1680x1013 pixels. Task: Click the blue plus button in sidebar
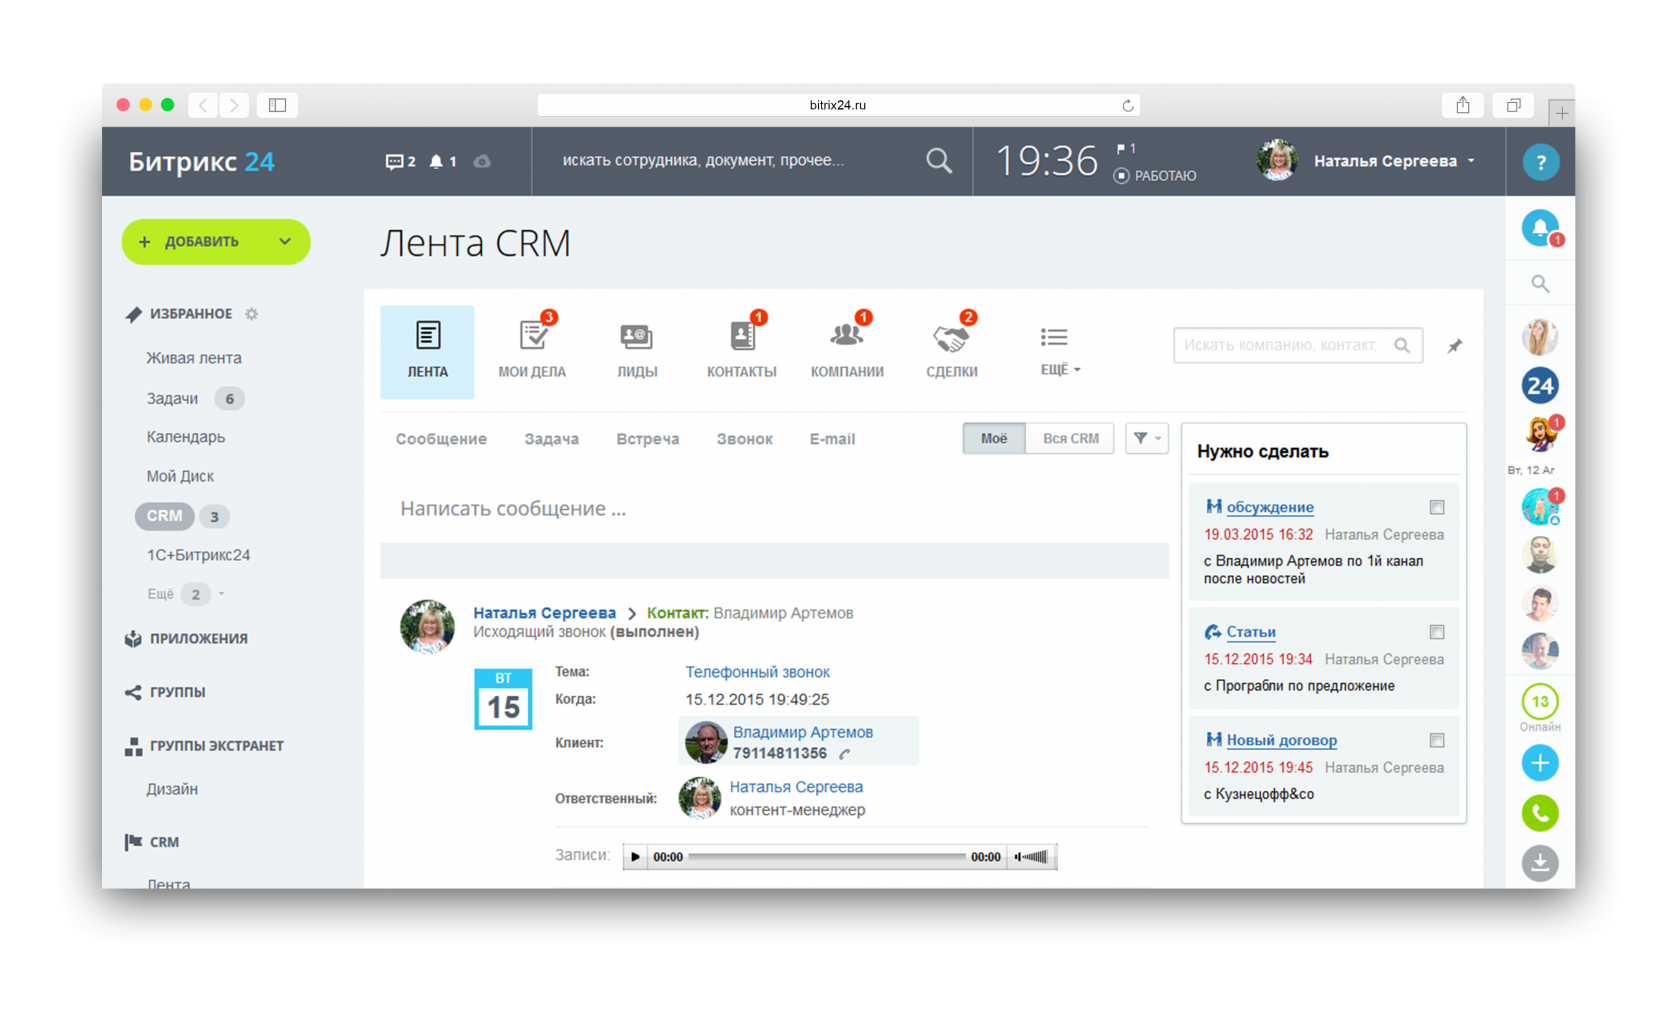tap(1540, 763)
